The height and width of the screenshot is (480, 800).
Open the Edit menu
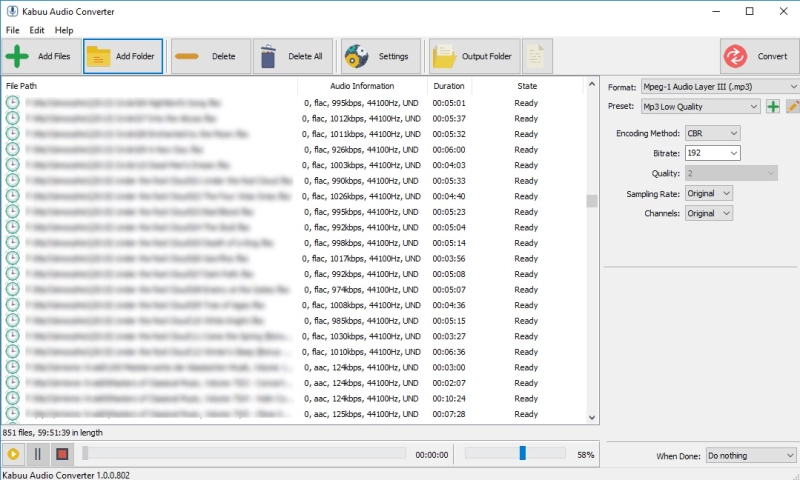tap(37, 30)
